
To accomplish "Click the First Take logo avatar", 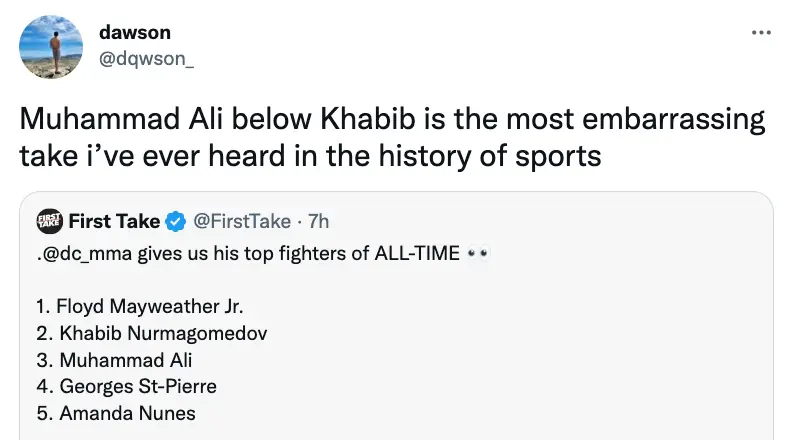I will click(49, 220).
